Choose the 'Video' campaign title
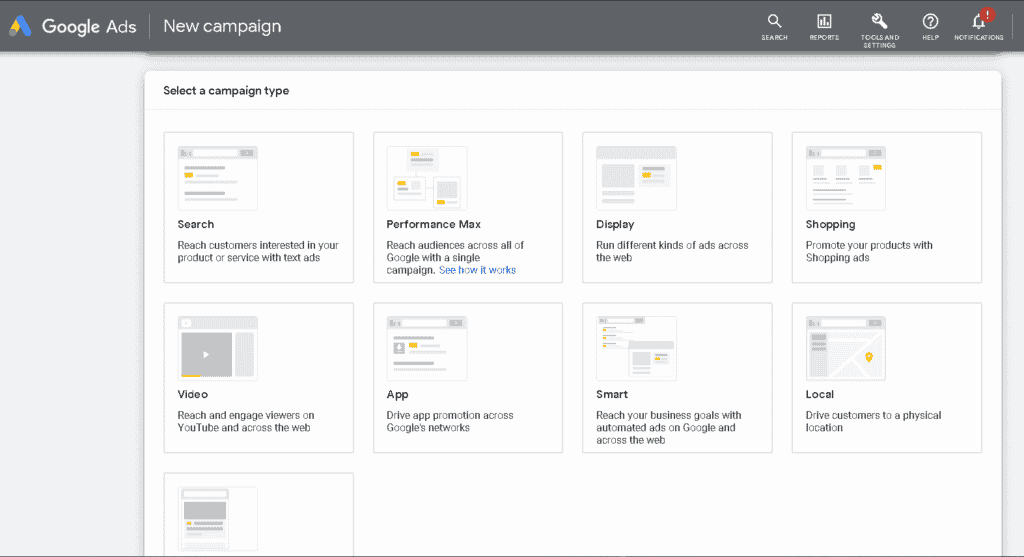 pyautogui.click(x=193, y=394)
